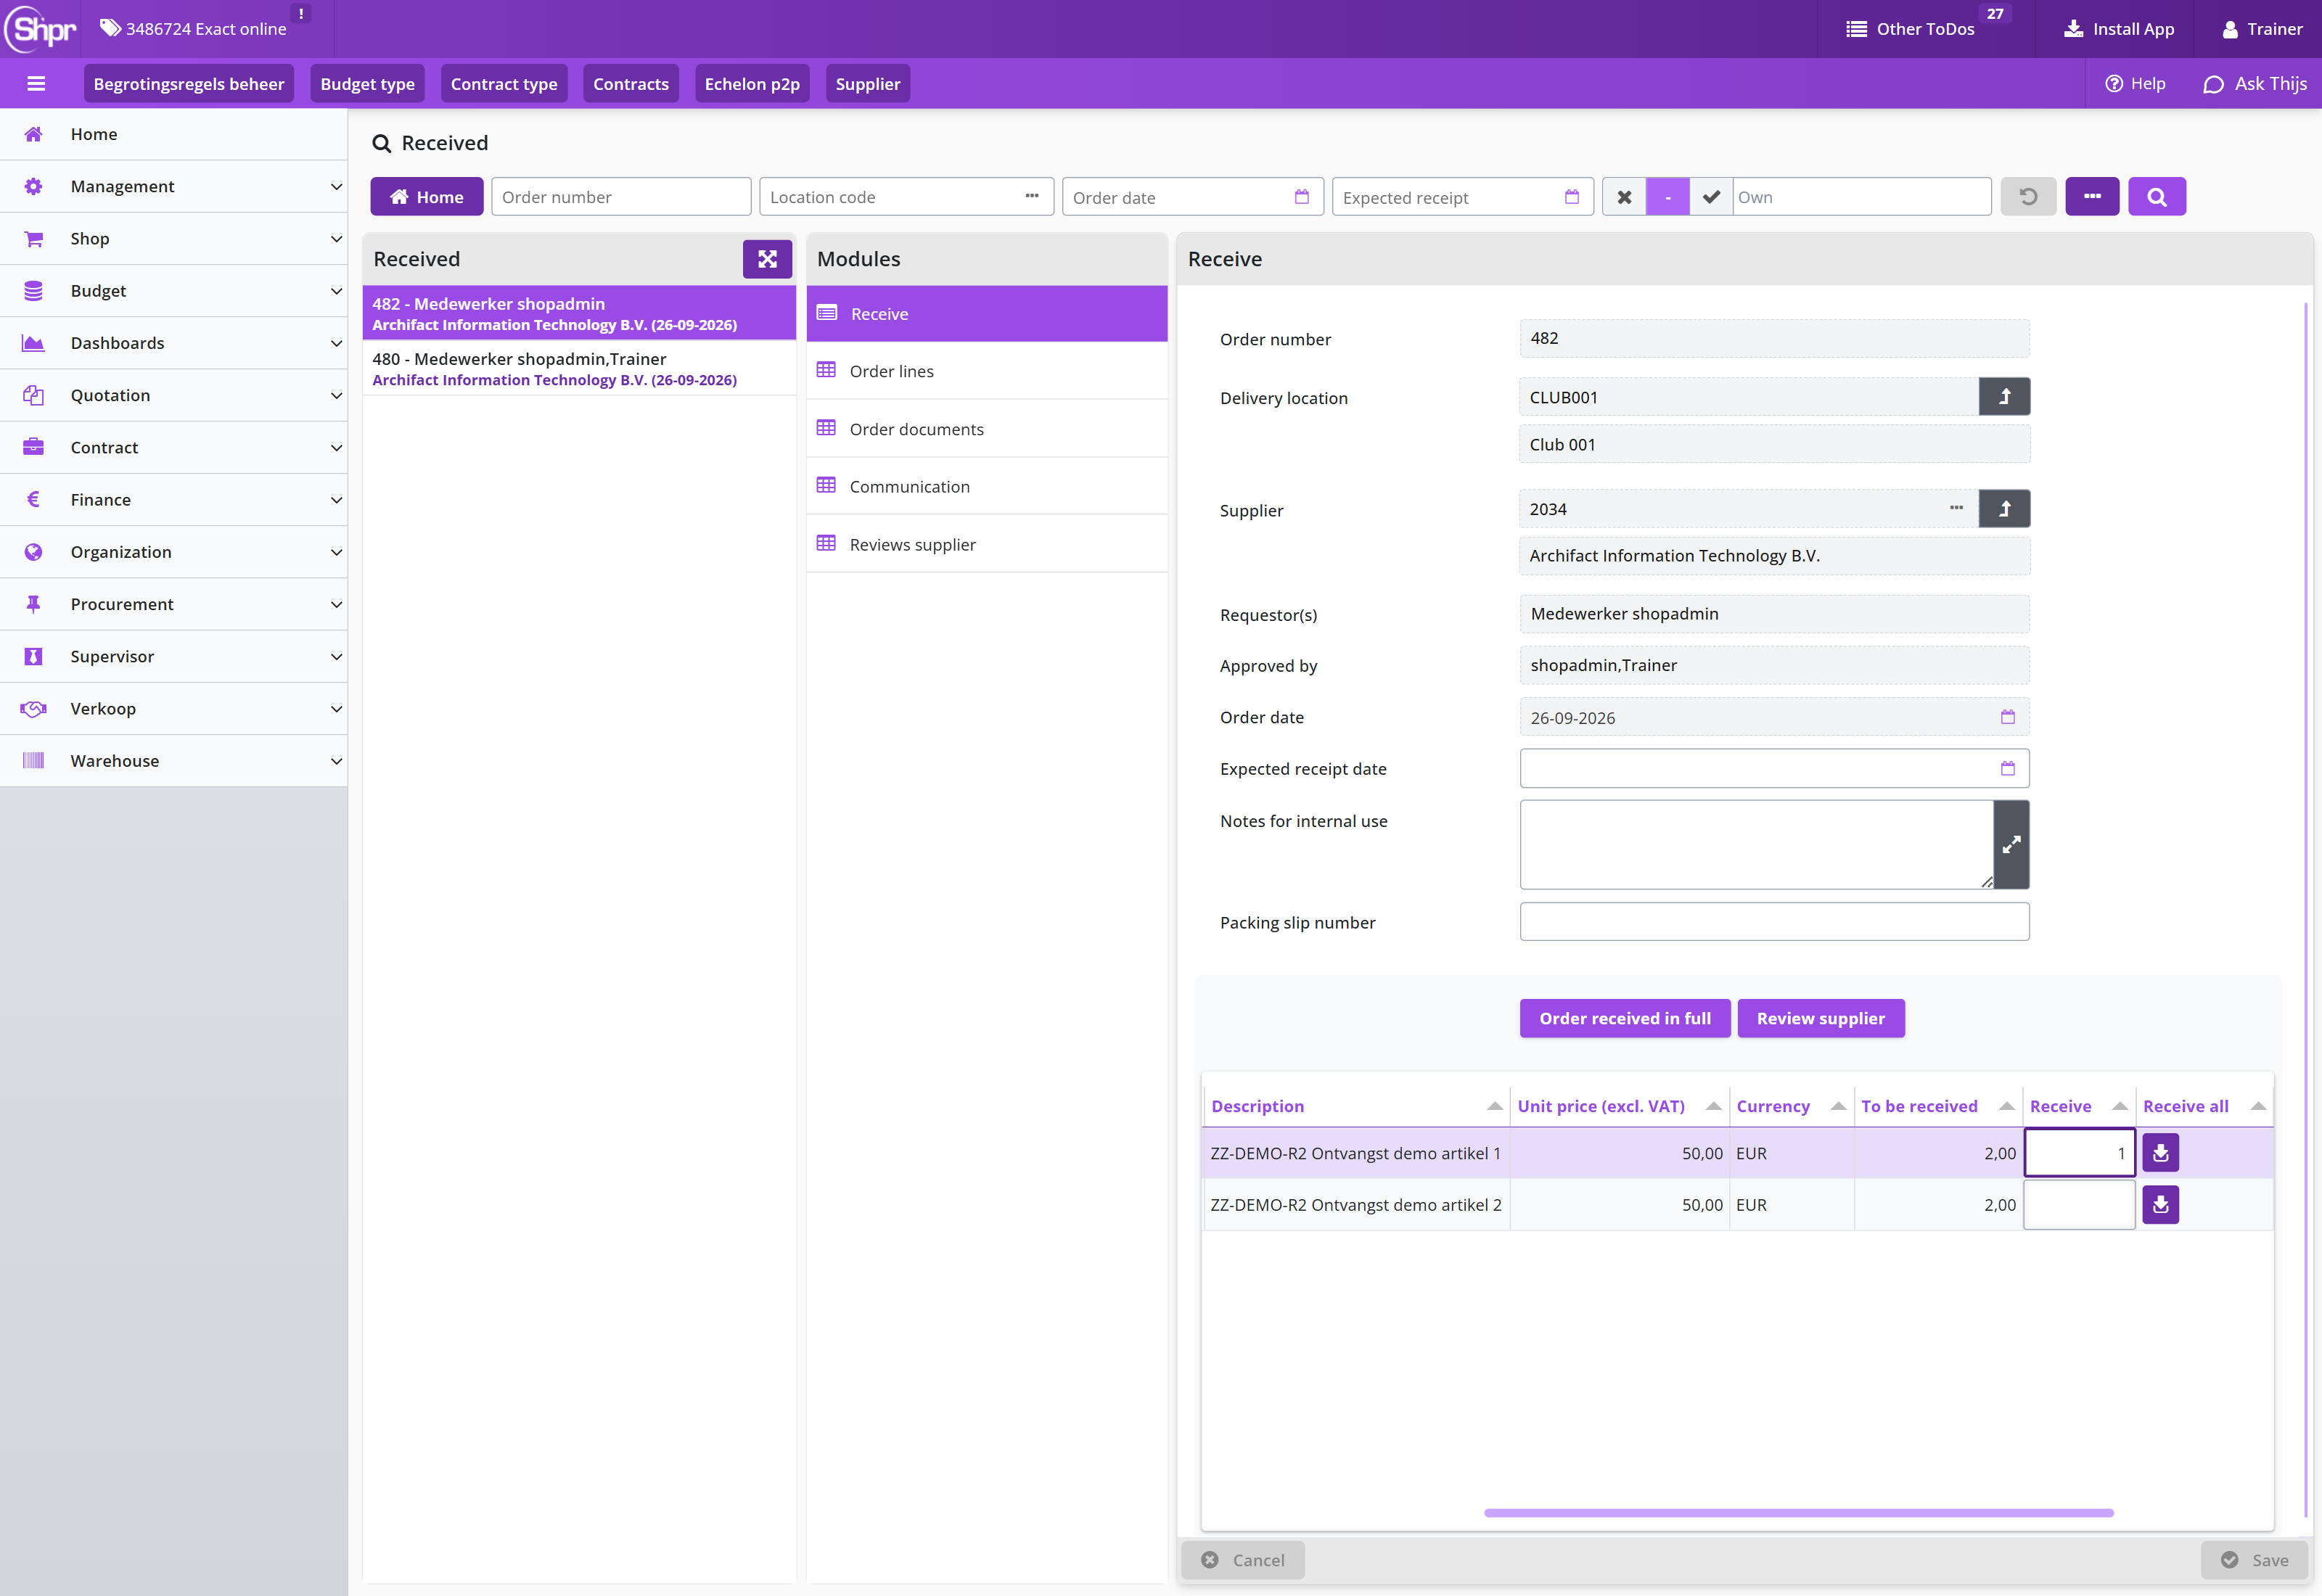Receive all for demo artikel 2
The image size is (2322, 1596).
click(x=2160, y=1205)
